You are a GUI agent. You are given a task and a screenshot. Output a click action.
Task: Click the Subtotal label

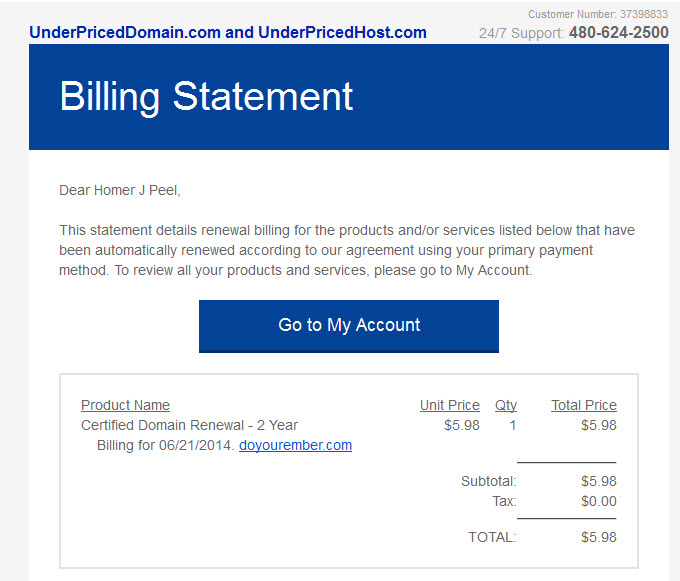pos(488,481)
